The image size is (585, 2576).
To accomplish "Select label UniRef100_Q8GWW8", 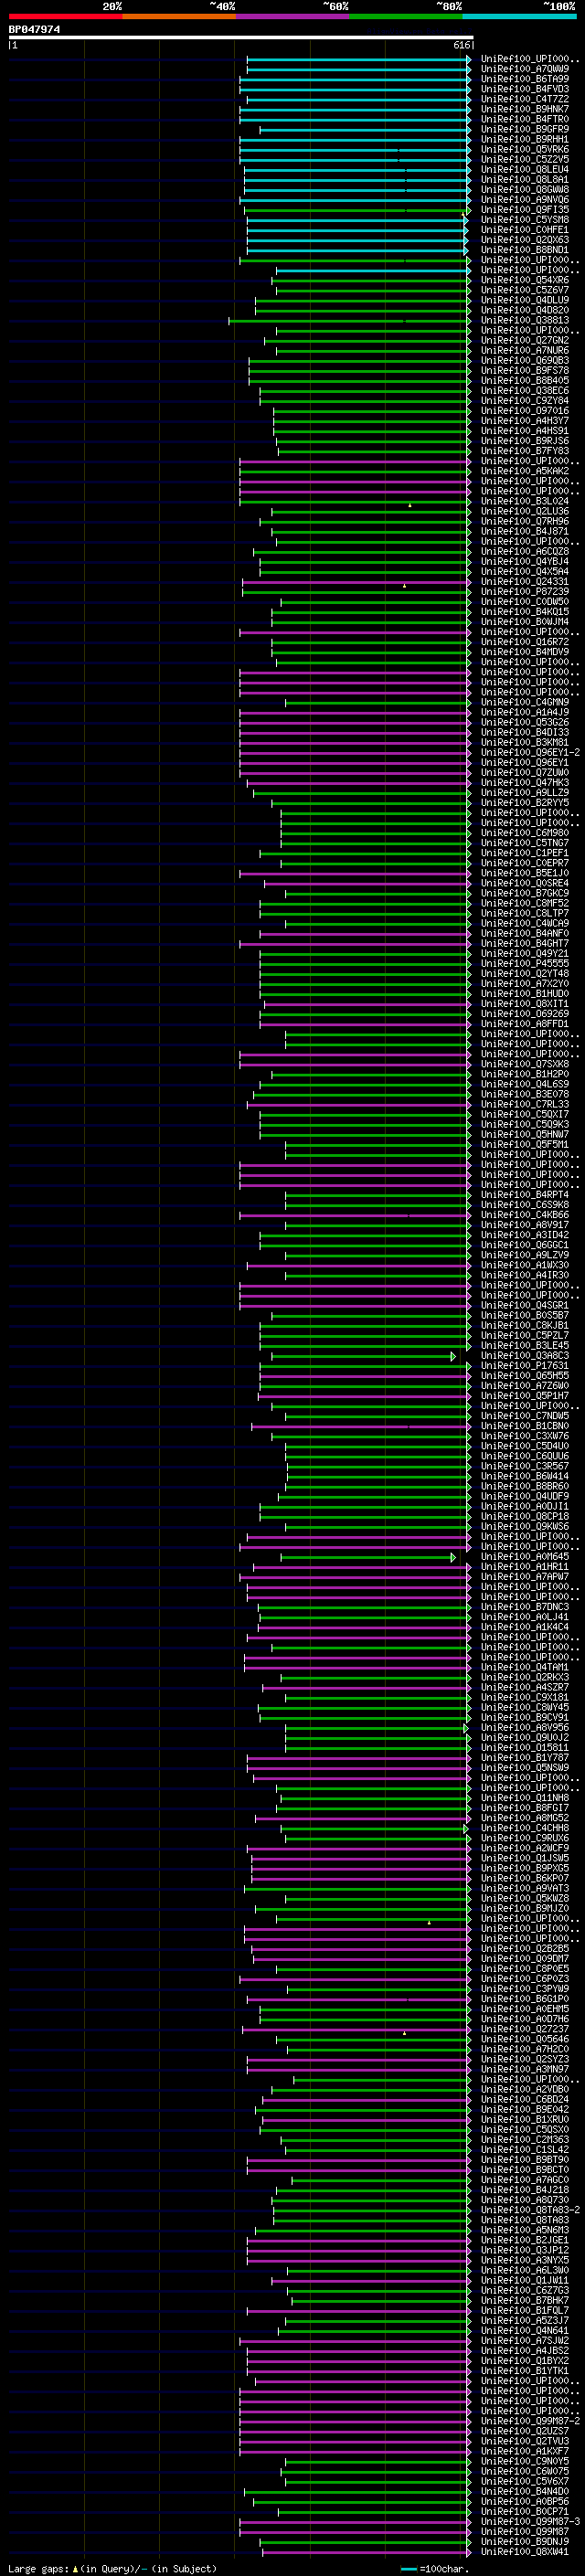I will pos(524,190).
